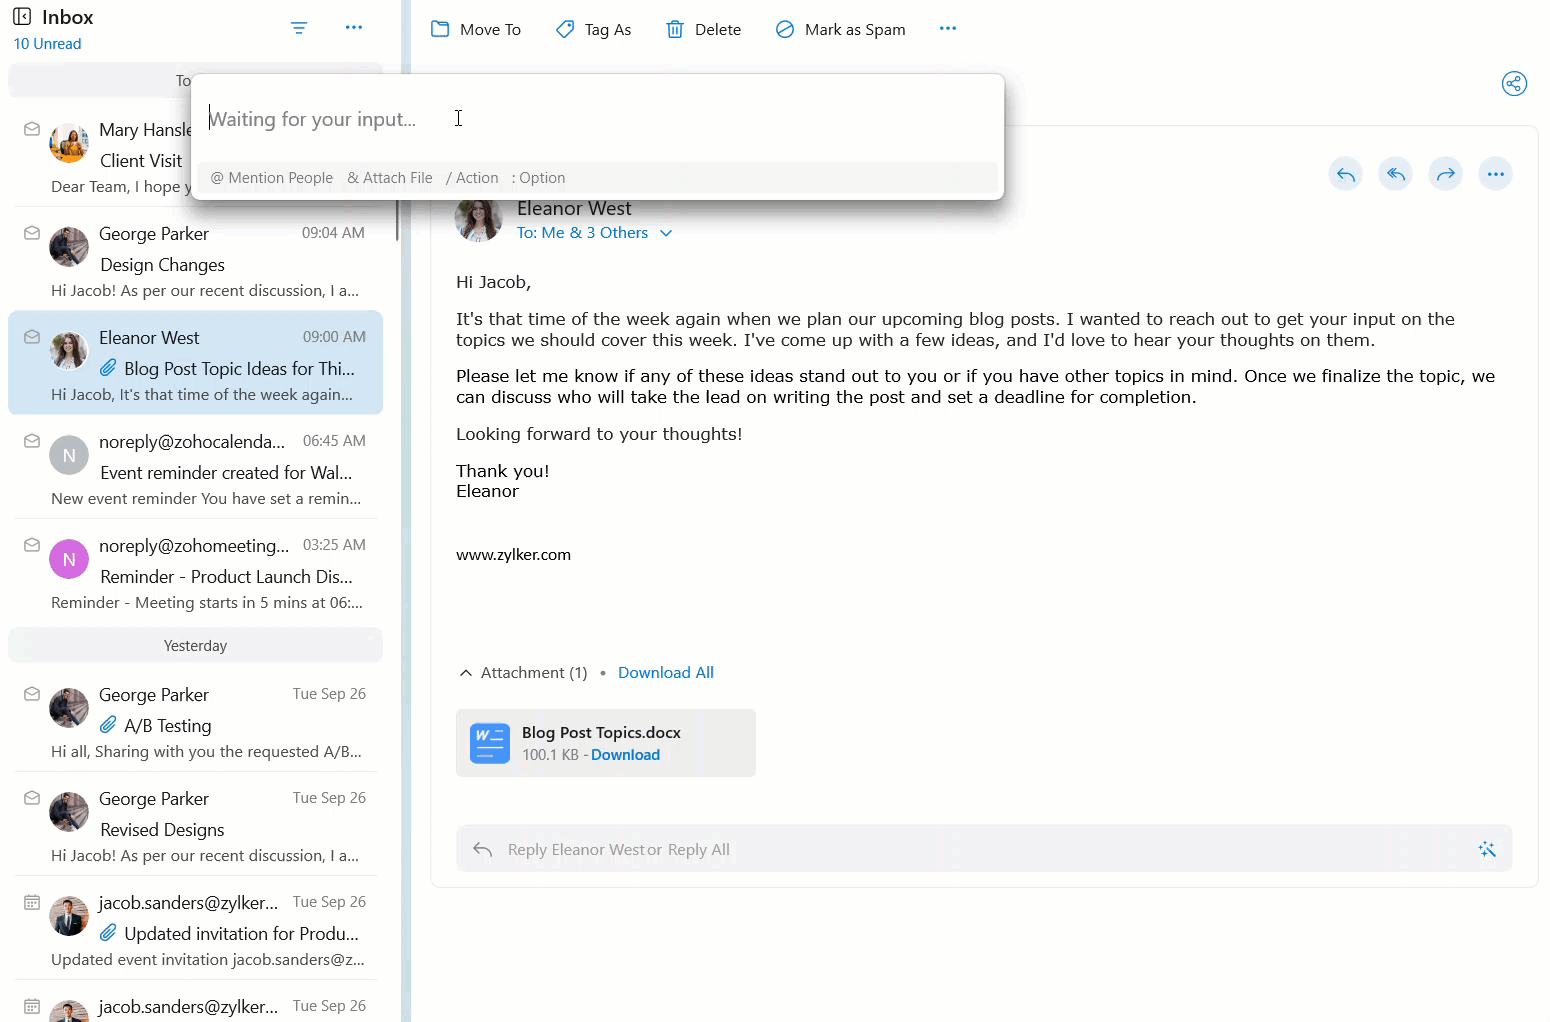The image size is (1550, 1022).
Task: Click the share icon at top right
Action: coord(1515,84)
